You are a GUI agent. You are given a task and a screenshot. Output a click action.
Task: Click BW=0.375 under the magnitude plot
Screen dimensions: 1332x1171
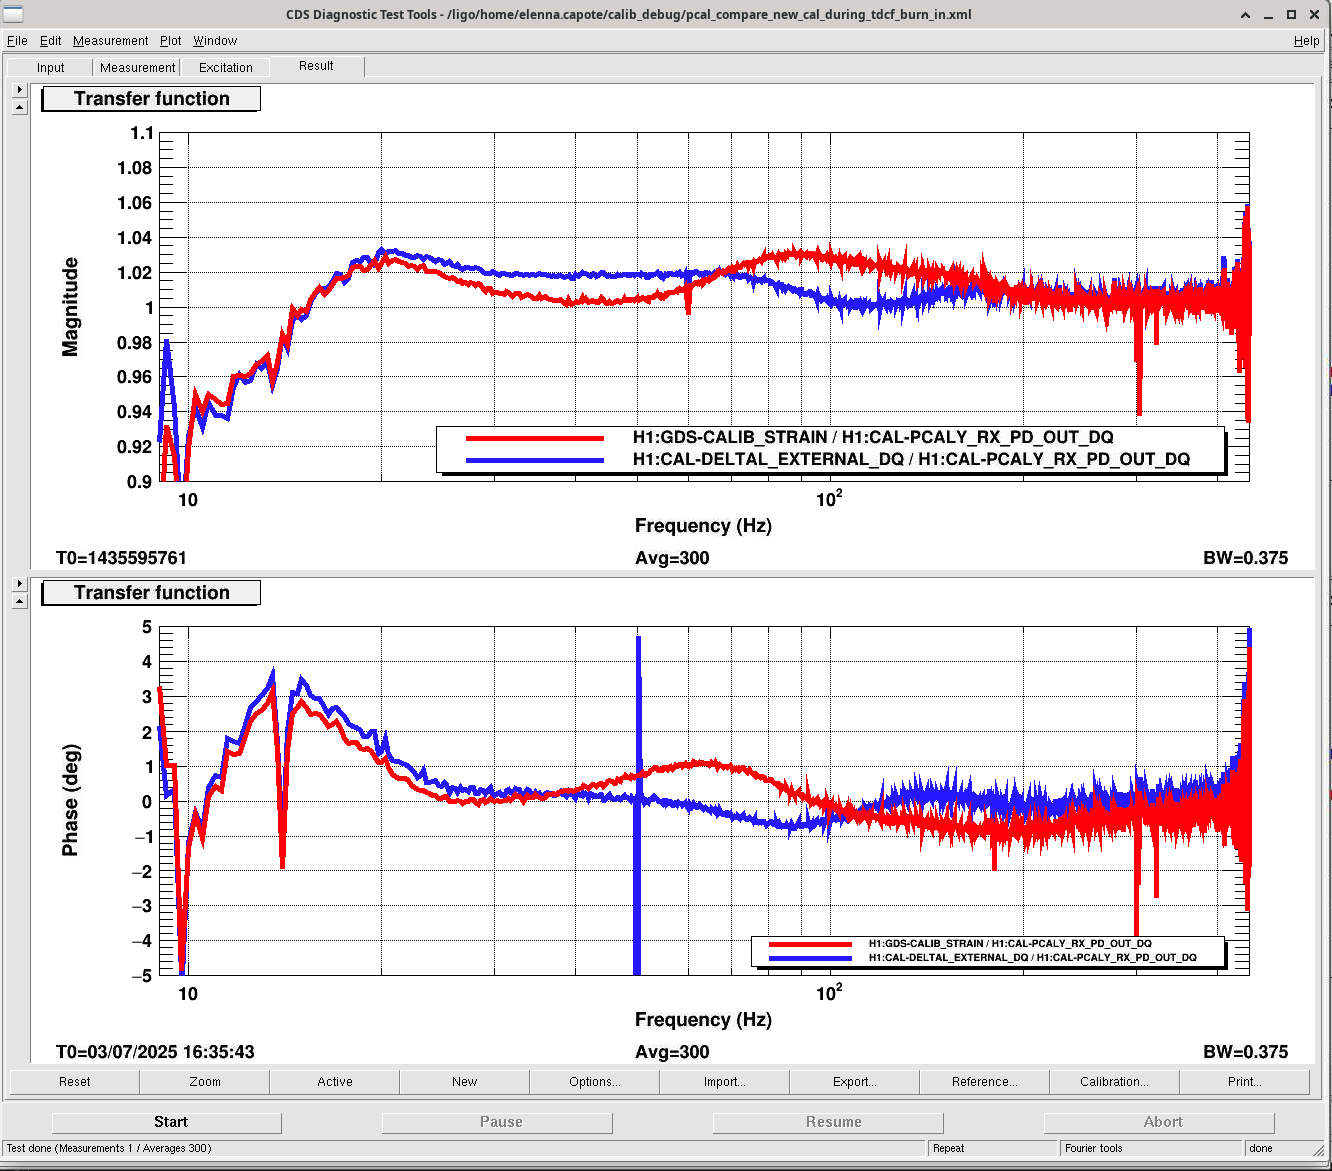(1245, 558)
